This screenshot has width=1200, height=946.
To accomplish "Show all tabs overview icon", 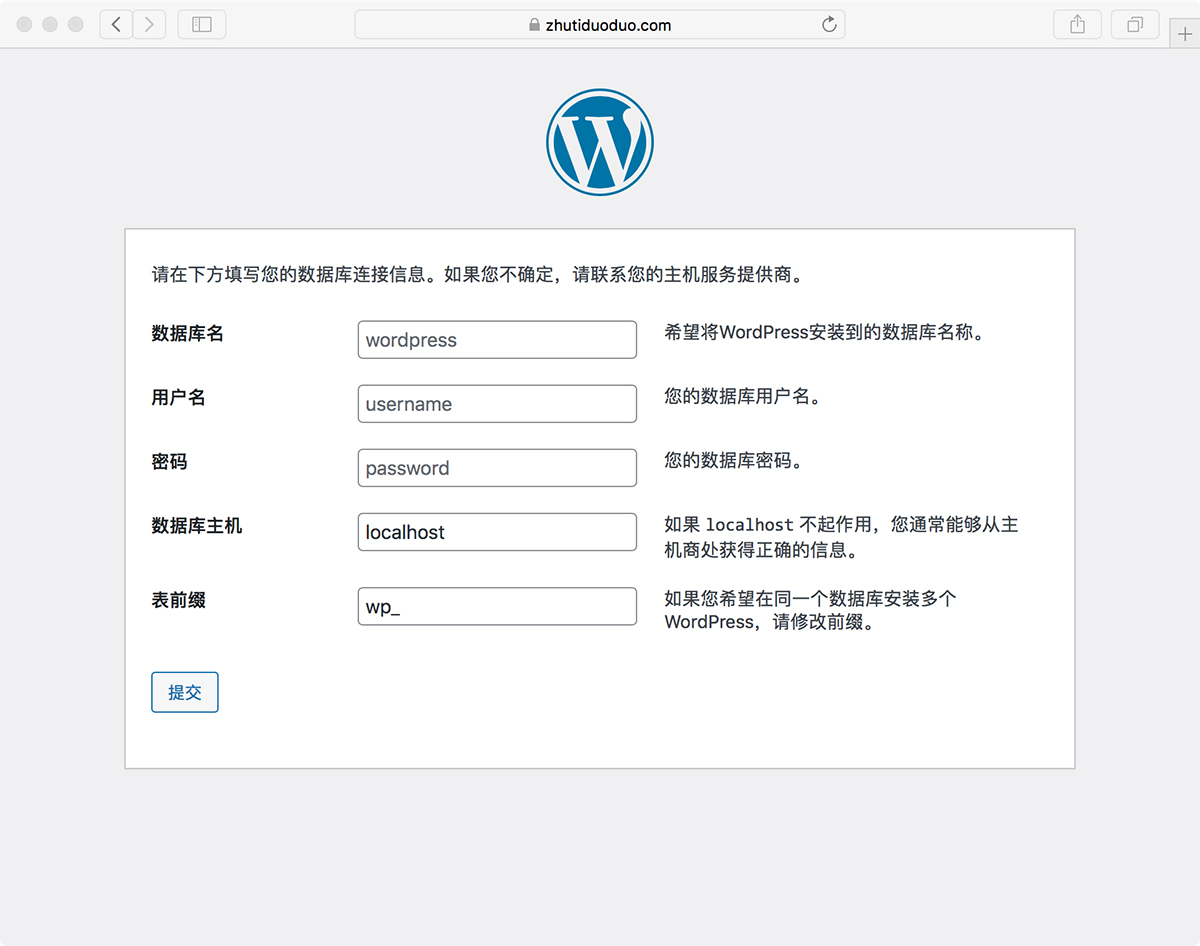I will [x=1135, y=25].
